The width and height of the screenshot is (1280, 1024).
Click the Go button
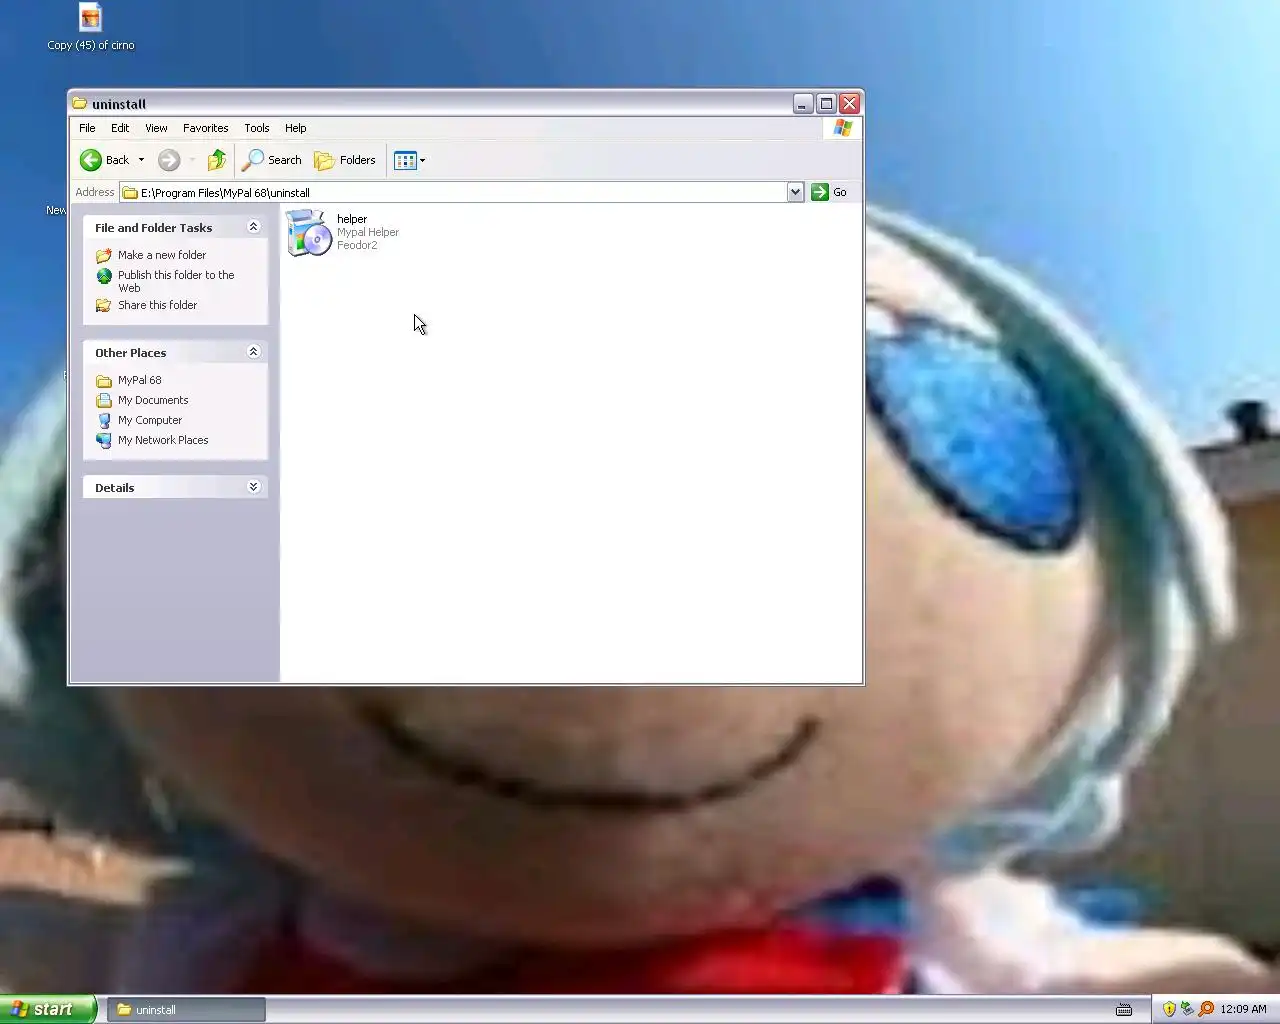pos(830,192)
